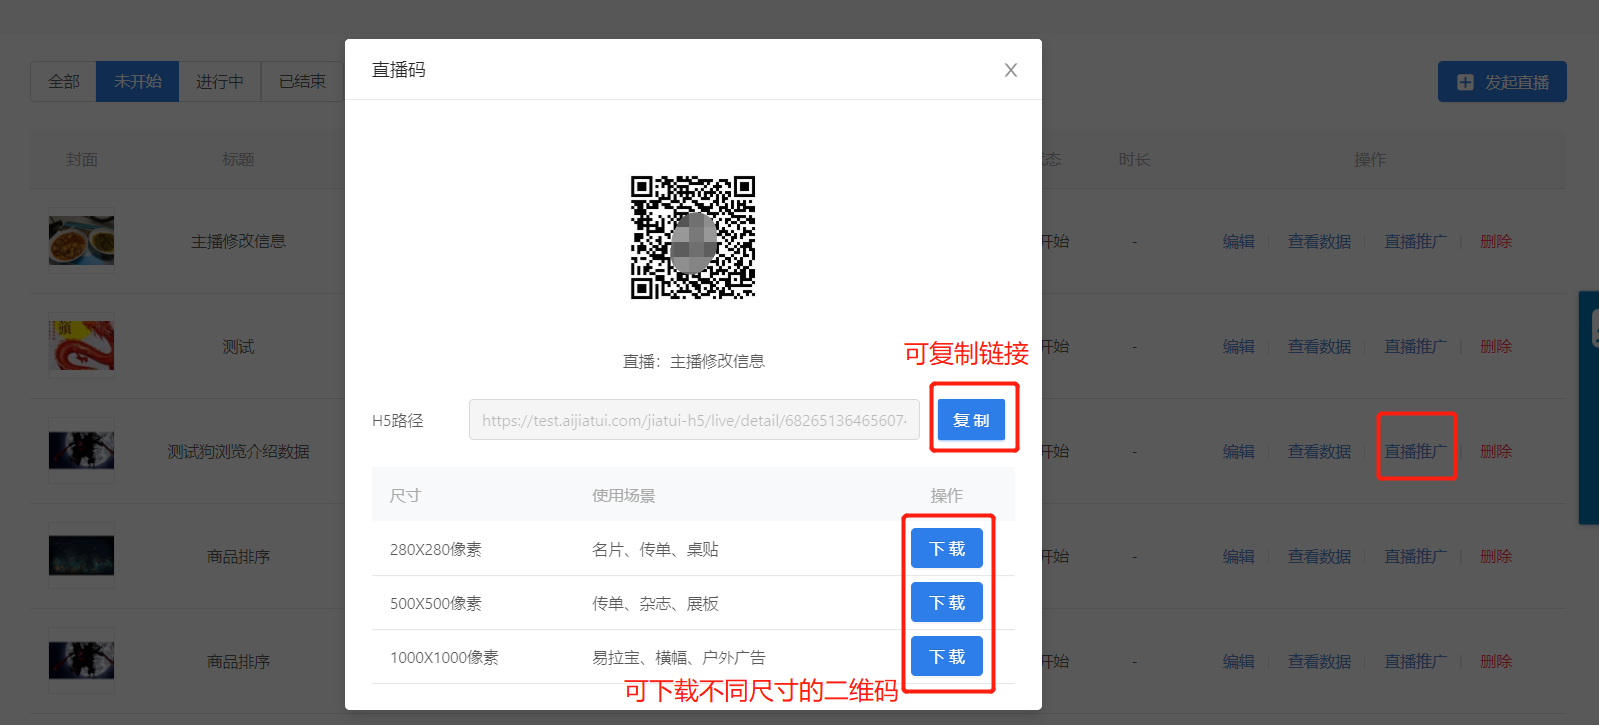This screenshot has width=1599, height=725.
Task: Click the 传单、杂志、展板 usage text
Action: click(x=655, y=603)
